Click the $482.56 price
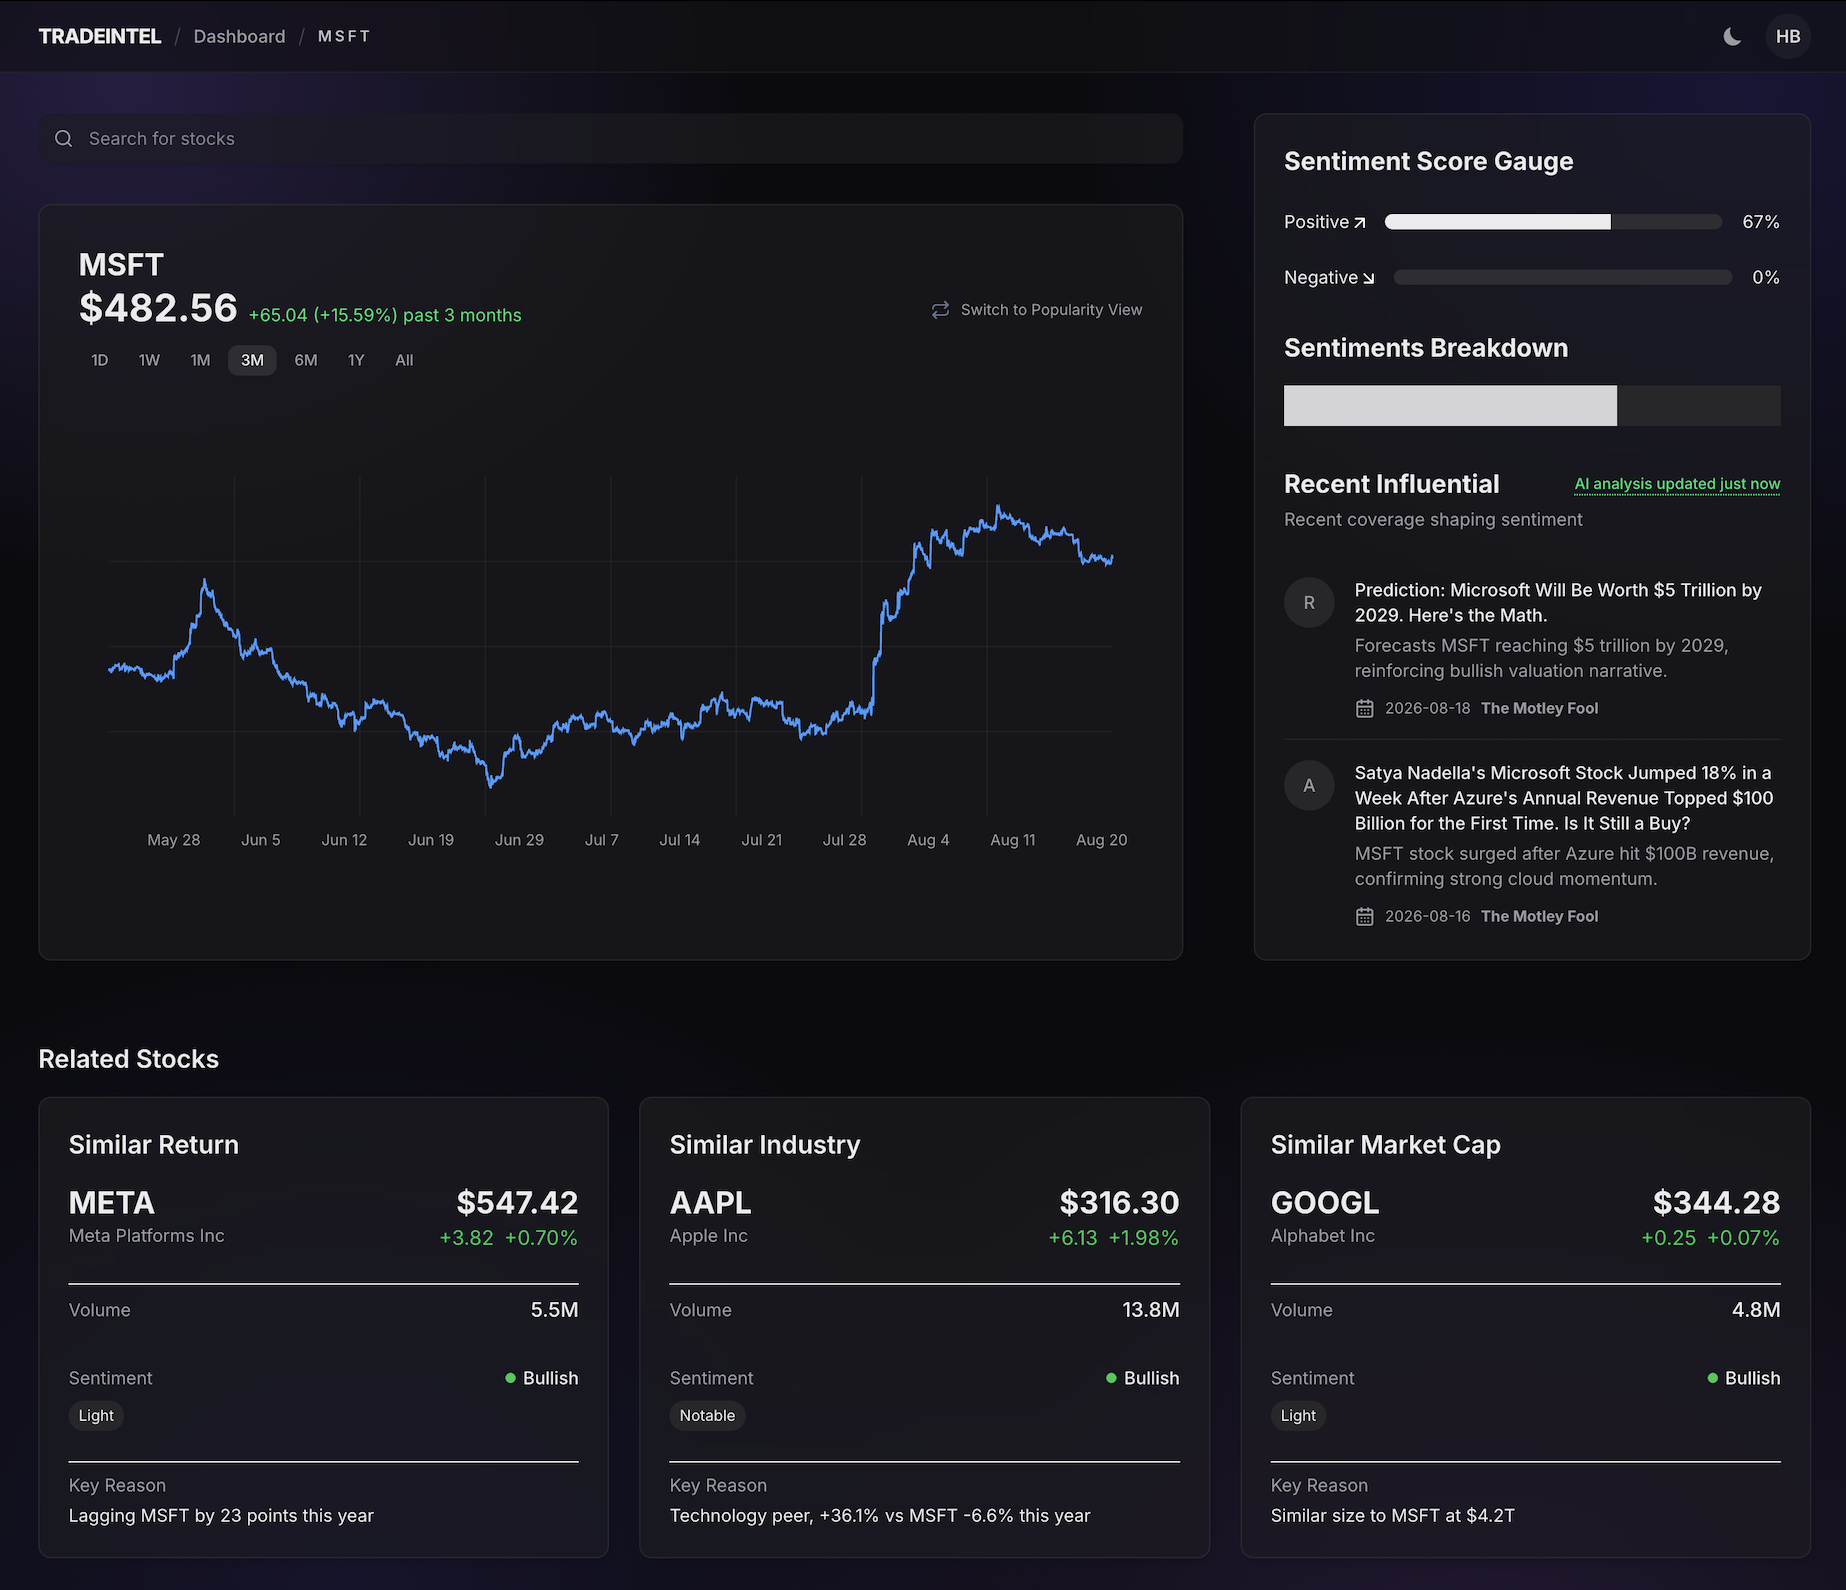 click(158, 308)
